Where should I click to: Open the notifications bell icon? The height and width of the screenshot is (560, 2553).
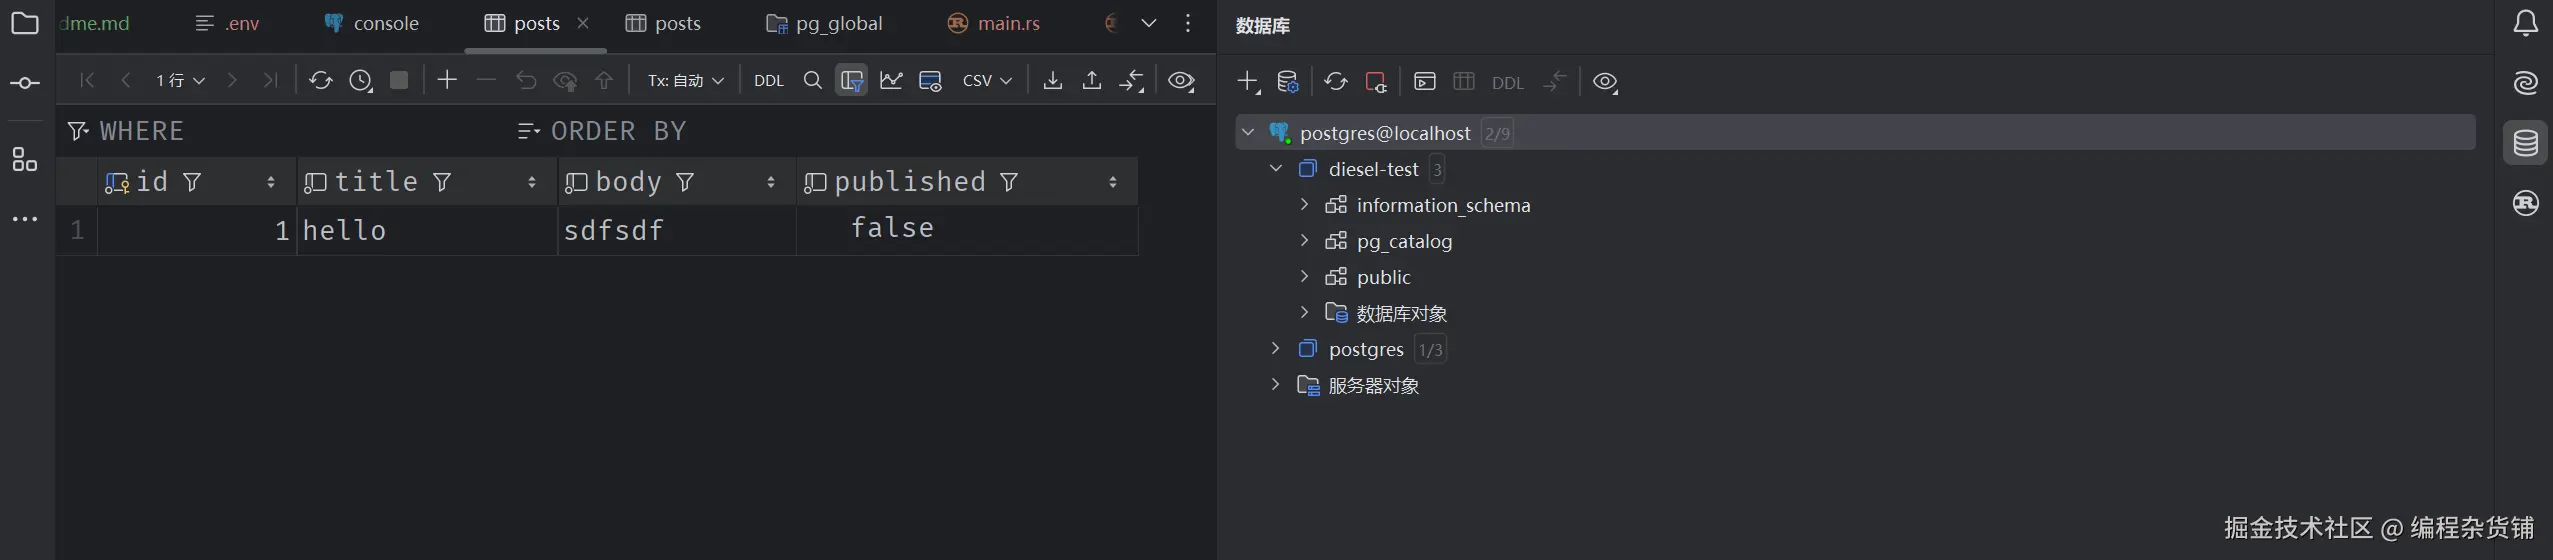point(2526,24)
